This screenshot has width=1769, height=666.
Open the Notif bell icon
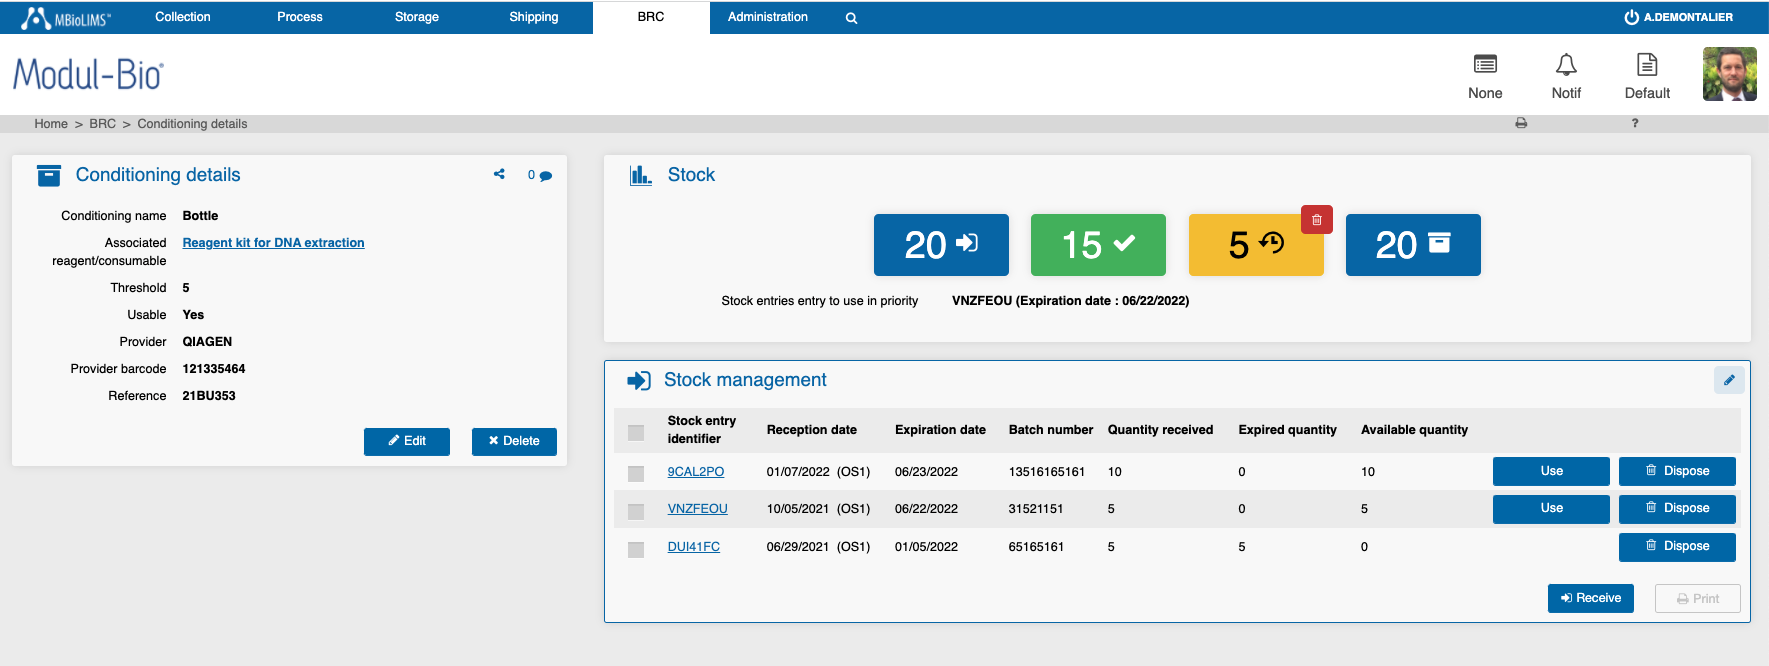point(1566,66)
